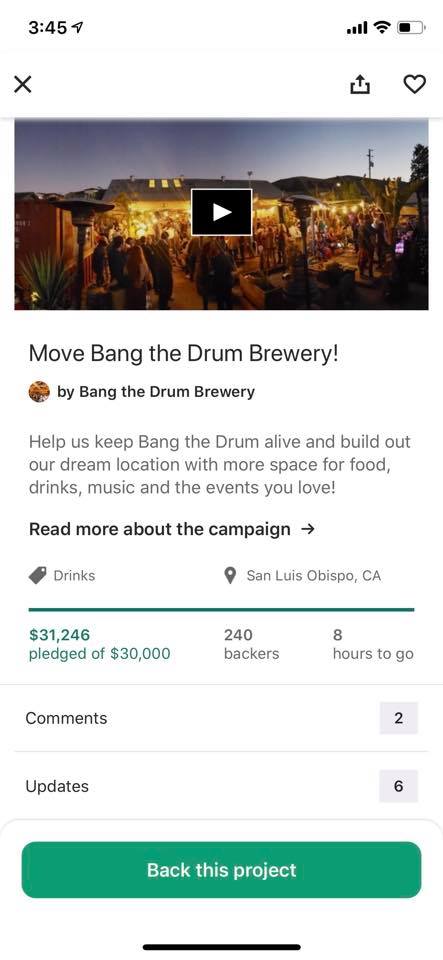The image size is (443, 960).
Task: Select the Drinks tag icon
Action: tap(38, 576)
